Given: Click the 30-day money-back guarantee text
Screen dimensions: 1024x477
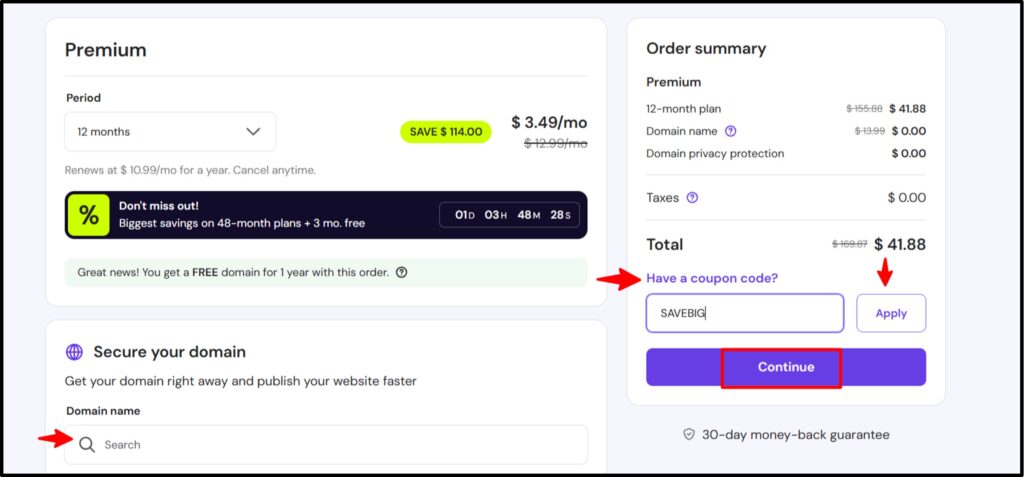Looking at the screenshot, I should pos(795,435).
